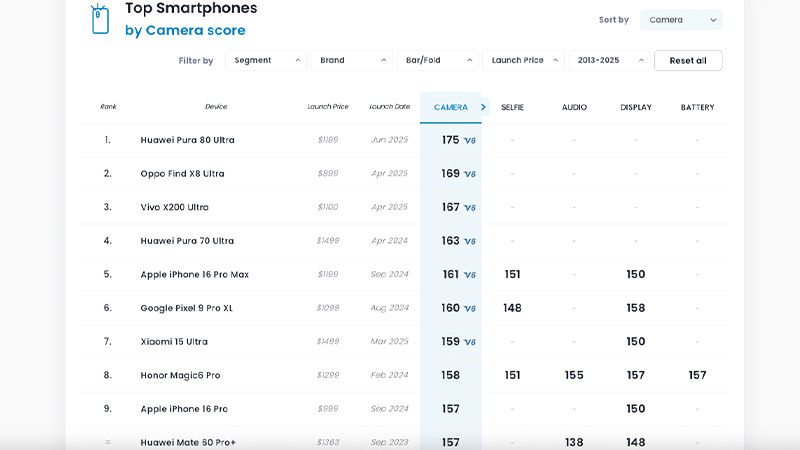Click the Launch Price column header
Viewport: 800px width, 450px height.
click(328, 107)
